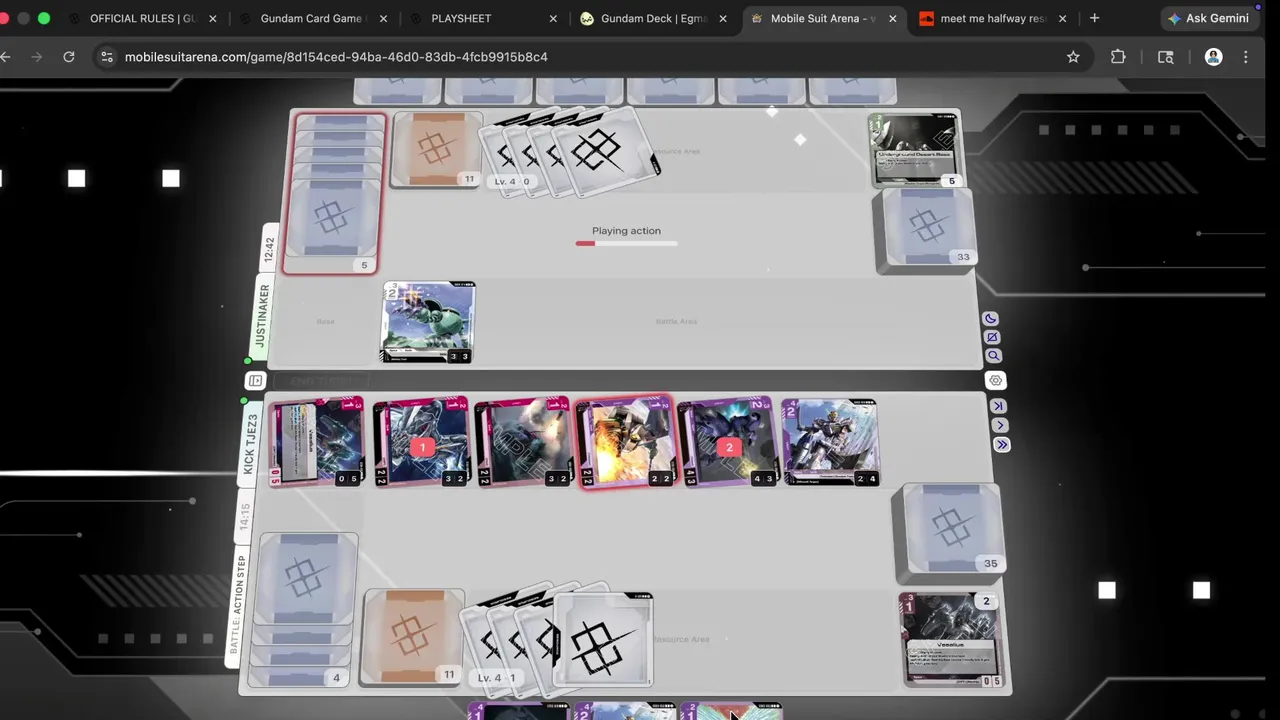1280x720 pixels.
Task: Click the opponent's fanned resource cards Lv. 4
Action: click(570, 153)
